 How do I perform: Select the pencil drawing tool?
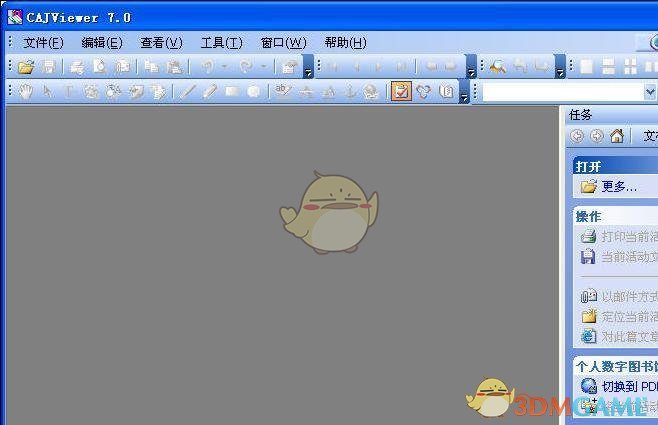coord(209,91)
